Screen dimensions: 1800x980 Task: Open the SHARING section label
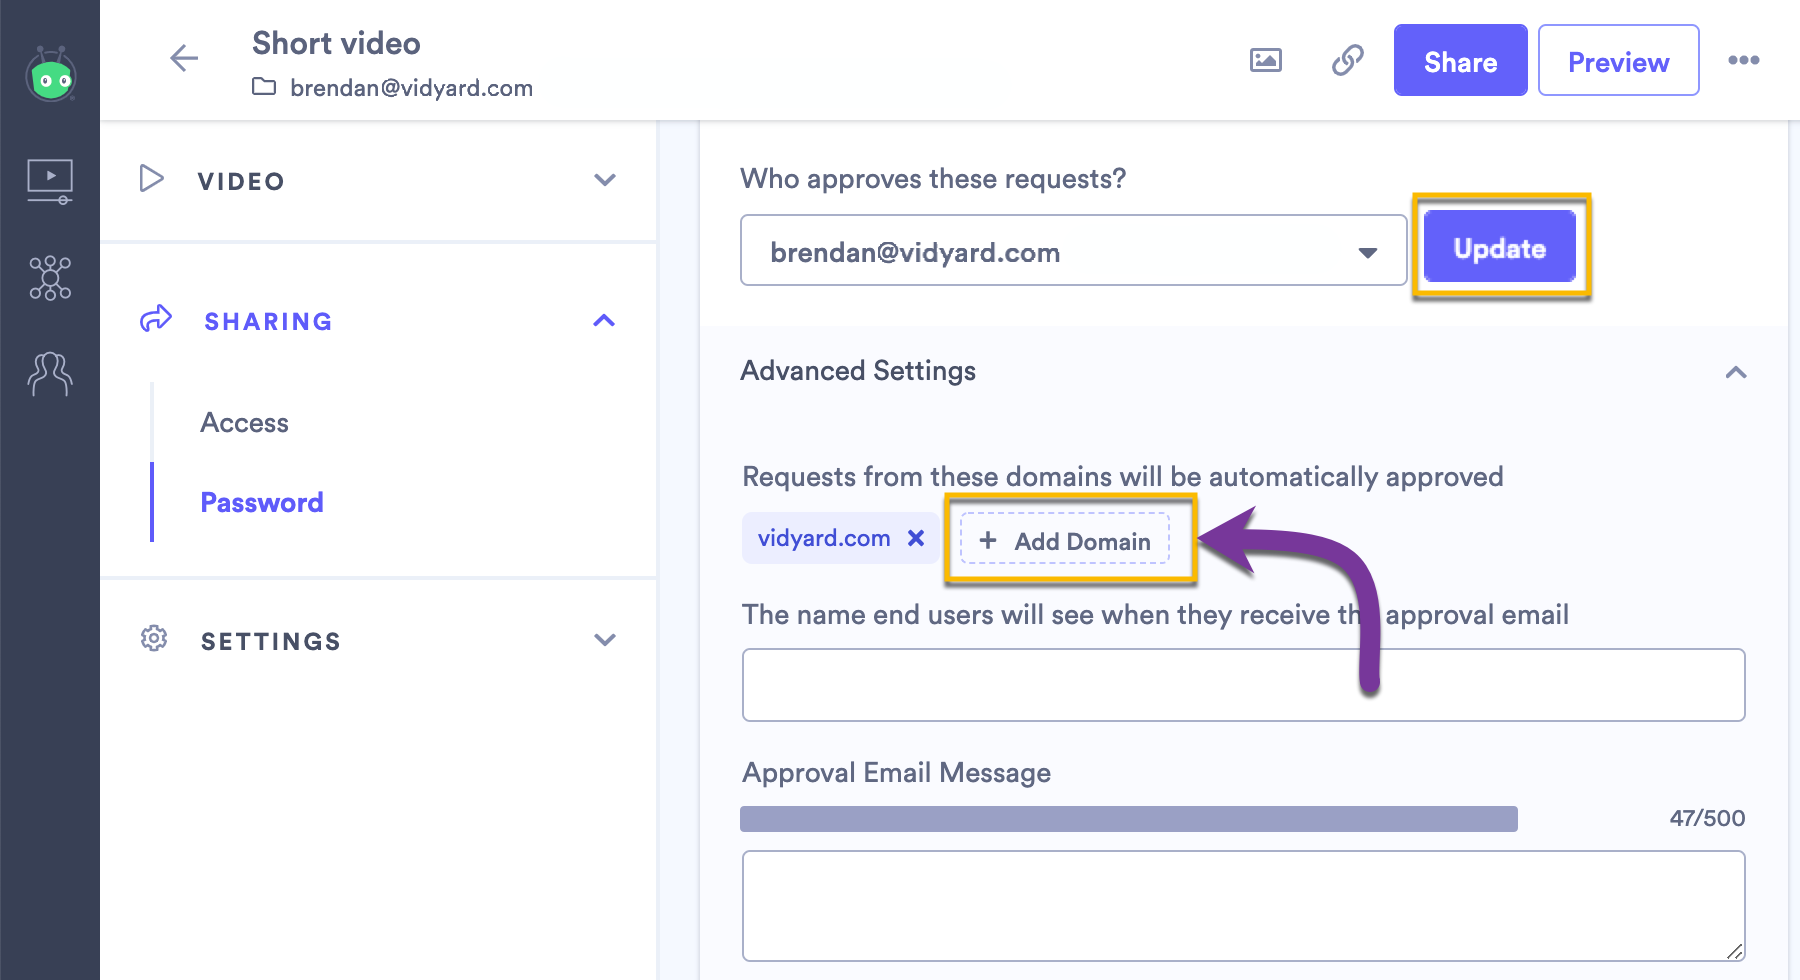[268, 321]
